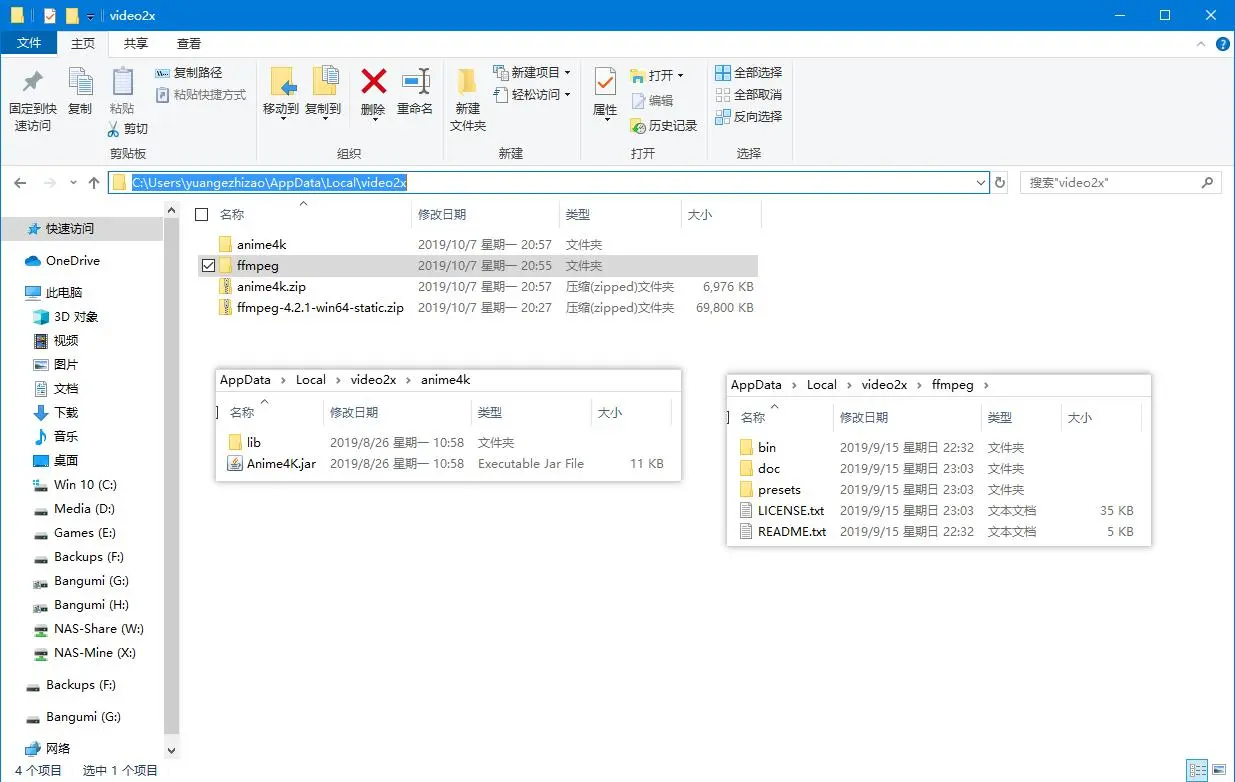Click Pin to Quick access (固定到快速访问) icon
1235x782 pixels.
coord(33,82)
